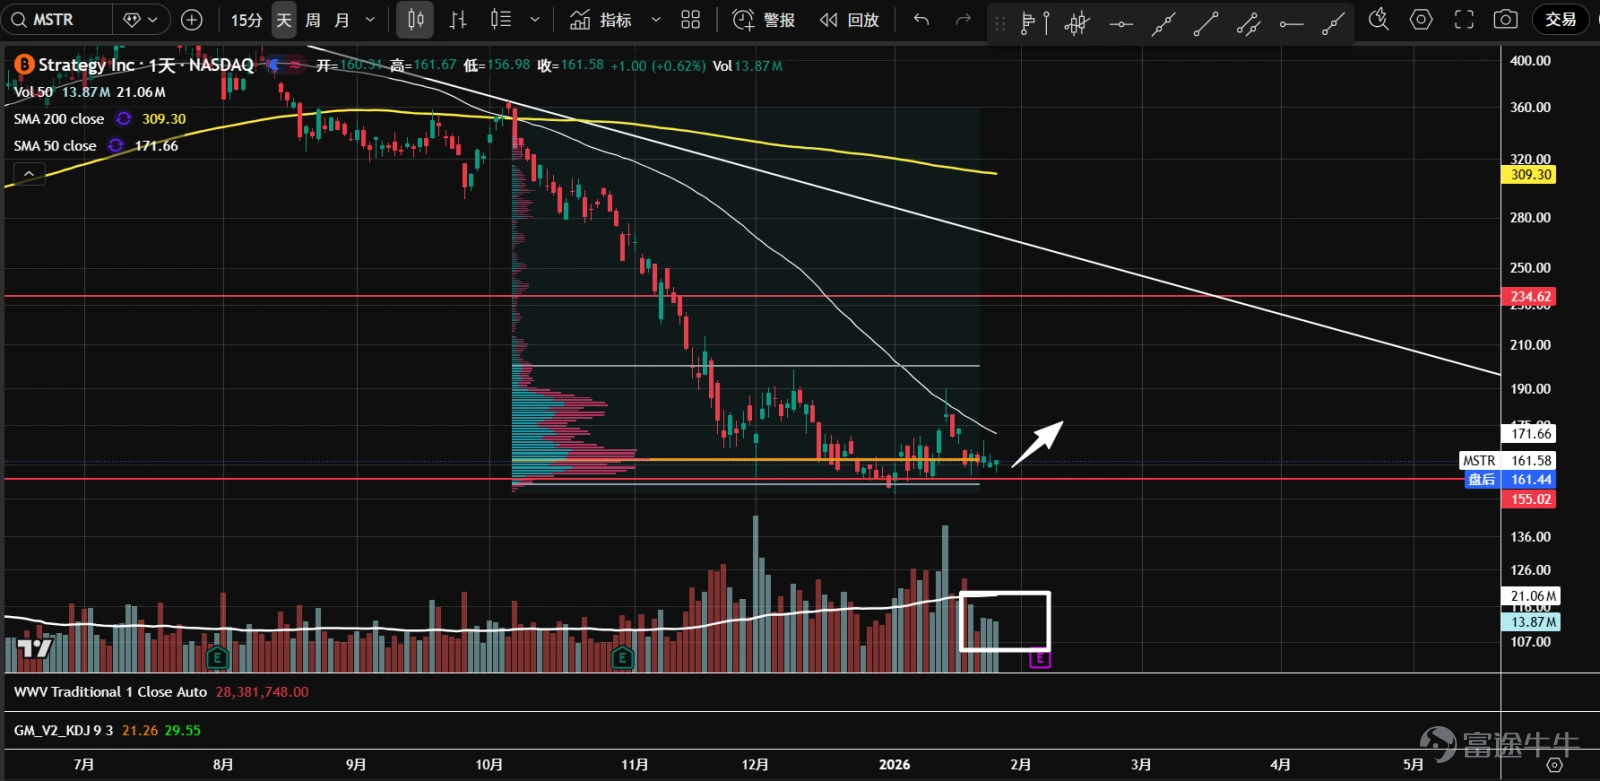The image size is (1600, 781).
Task: Enter fullscreen mode
Action: click(1464, 20)
